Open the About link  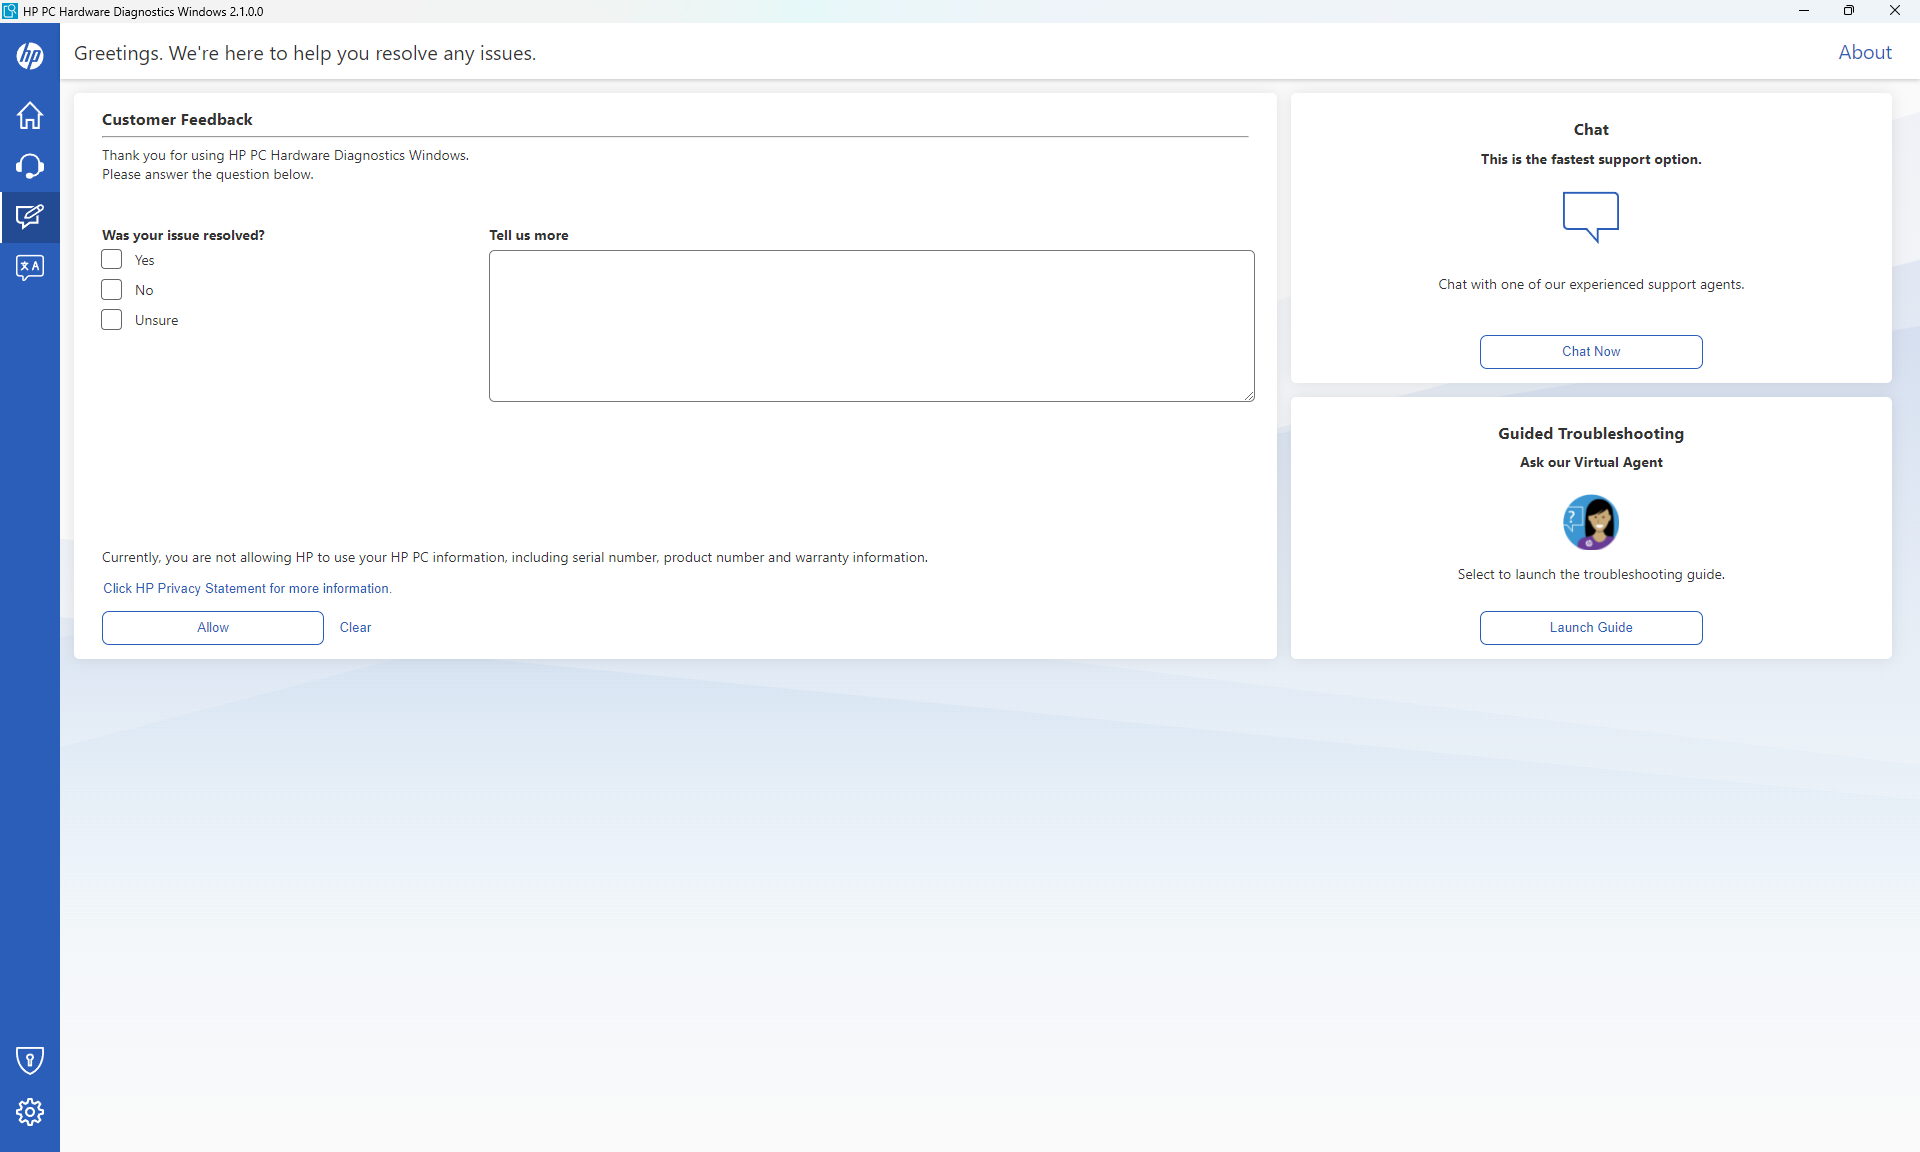(1865, 53)
